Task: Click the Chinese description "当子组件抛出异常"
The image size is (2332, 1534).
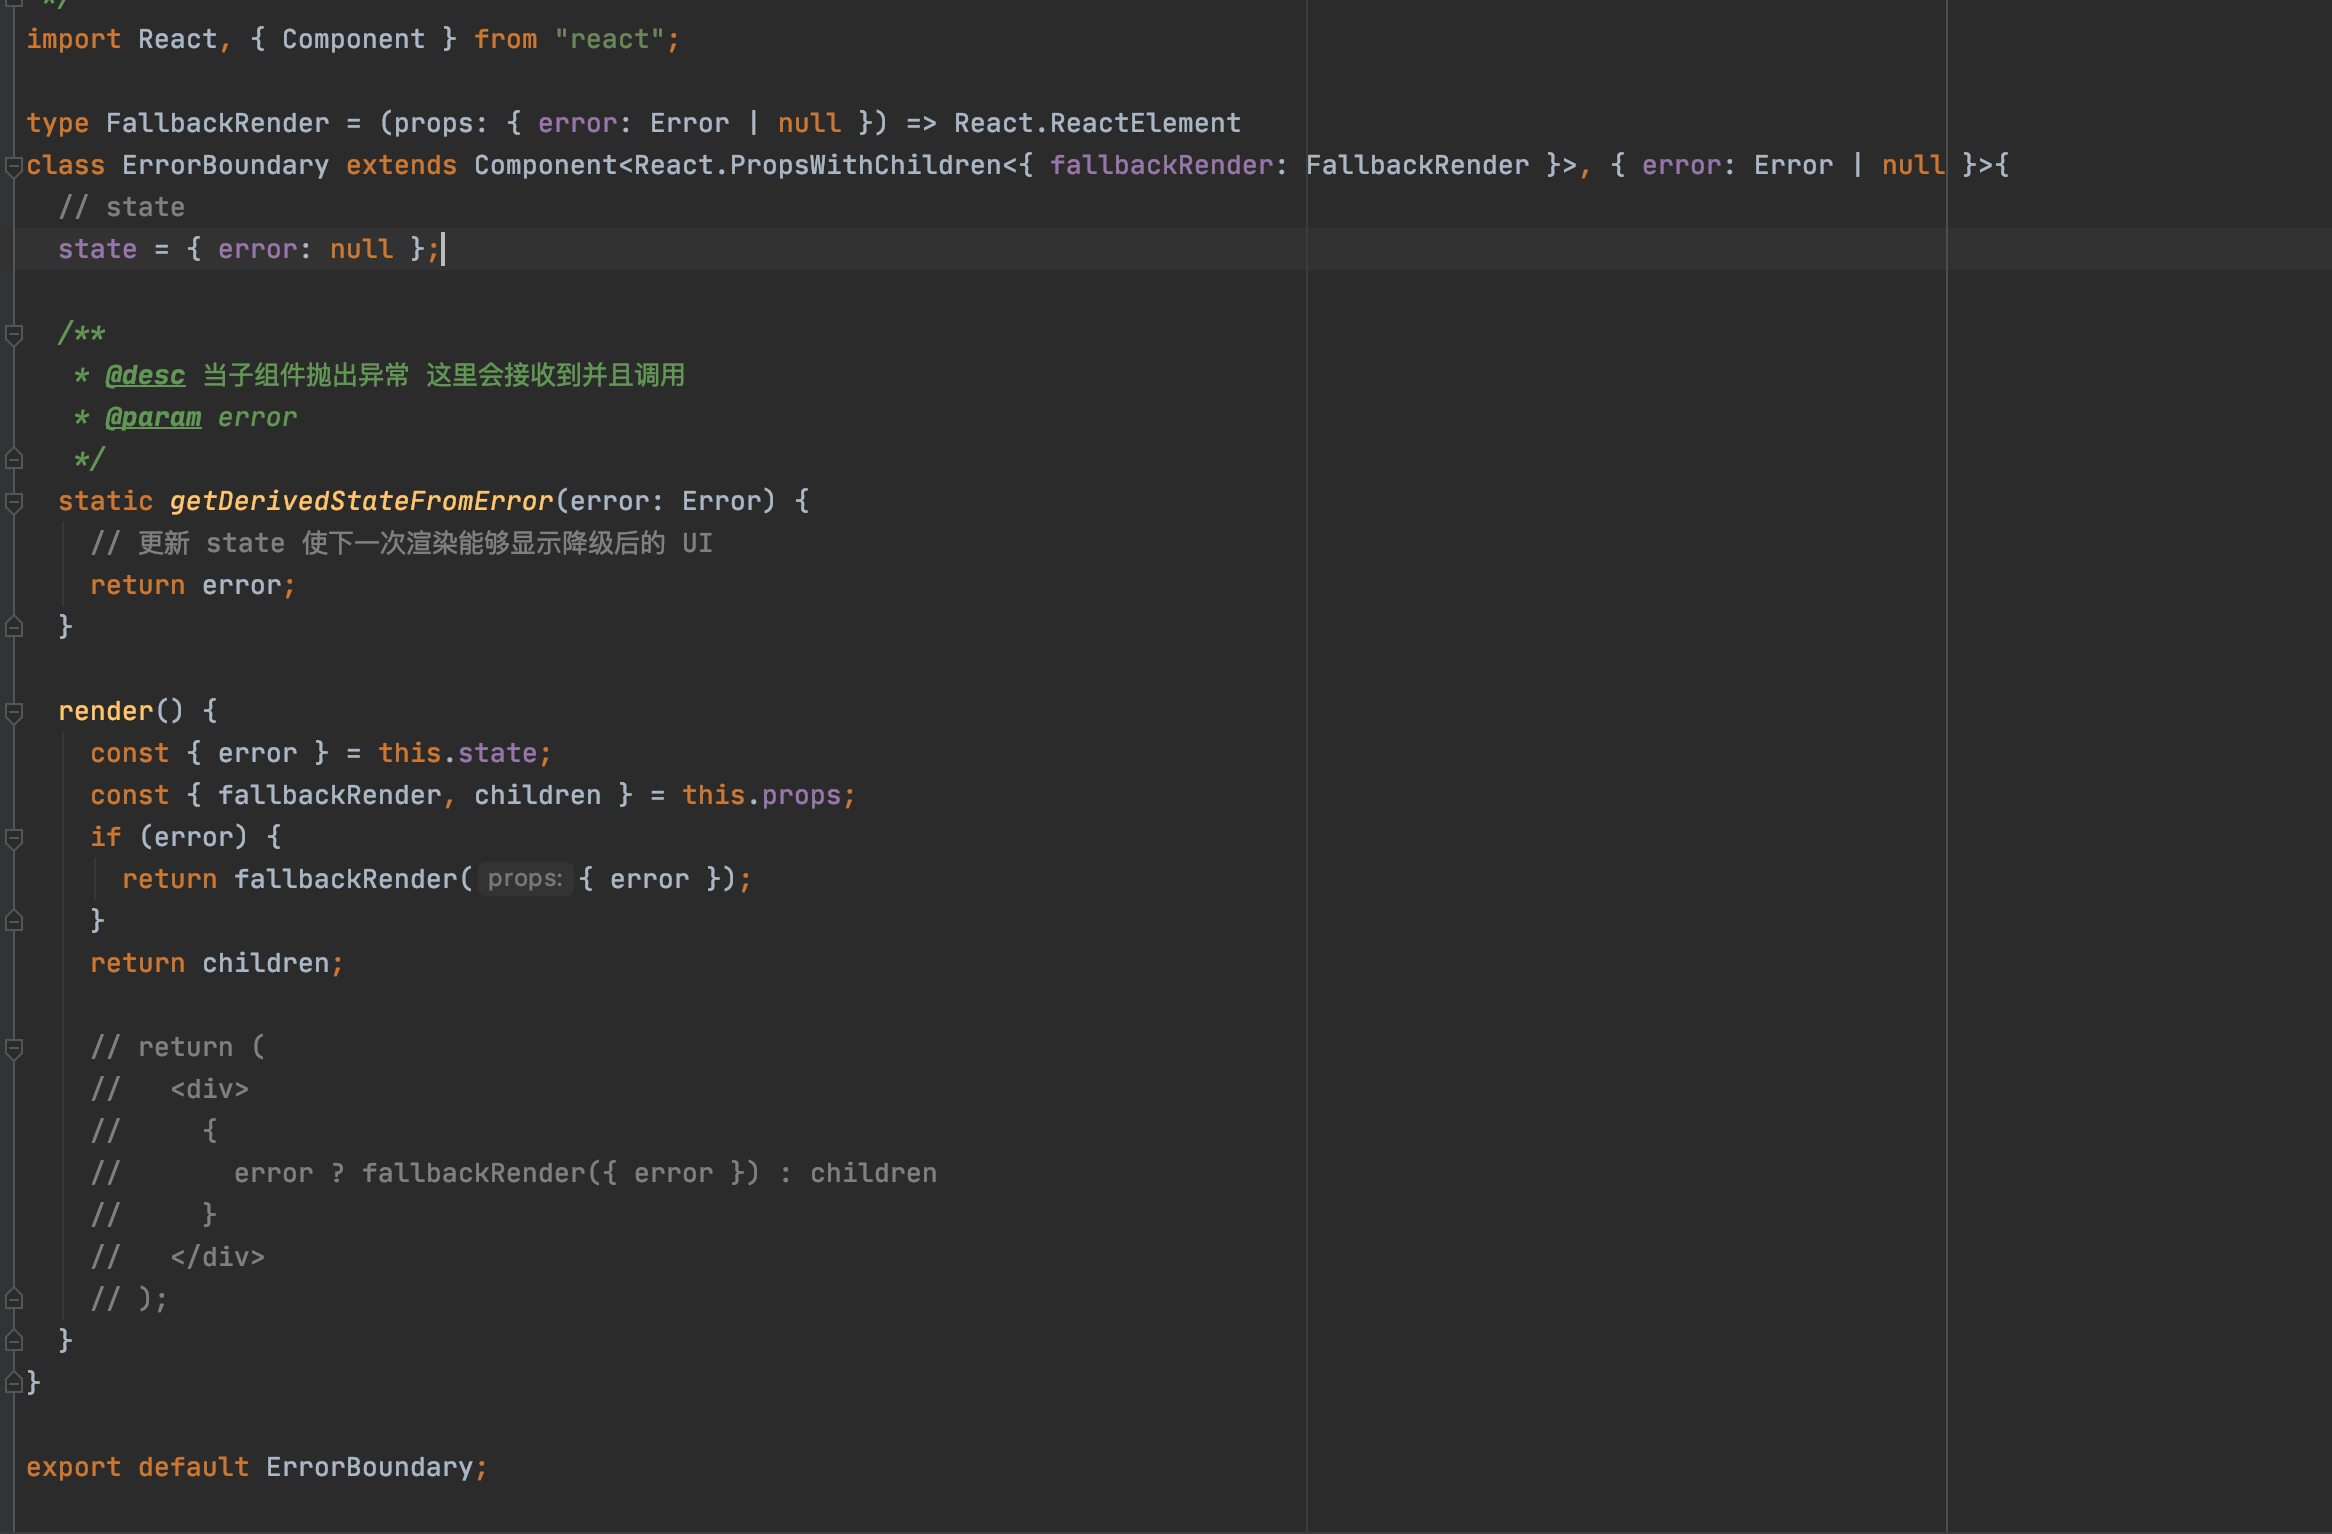Action: [x=306, y=375]
